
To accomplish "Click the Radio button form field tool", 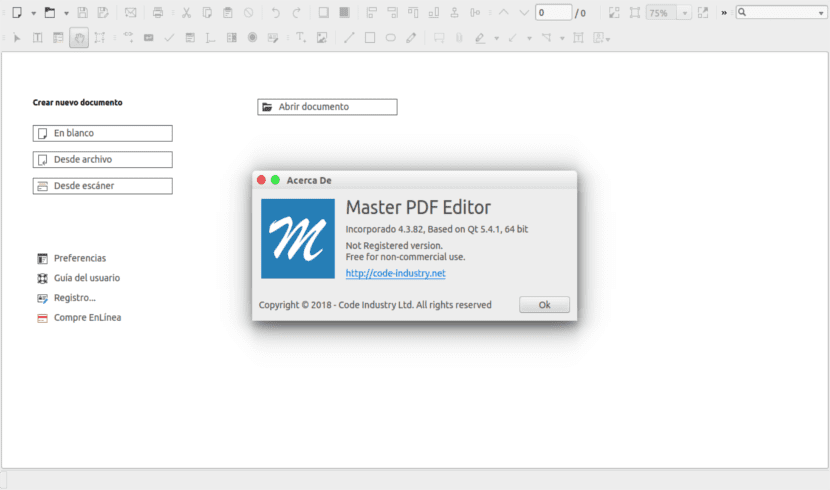I will point(252,38).
